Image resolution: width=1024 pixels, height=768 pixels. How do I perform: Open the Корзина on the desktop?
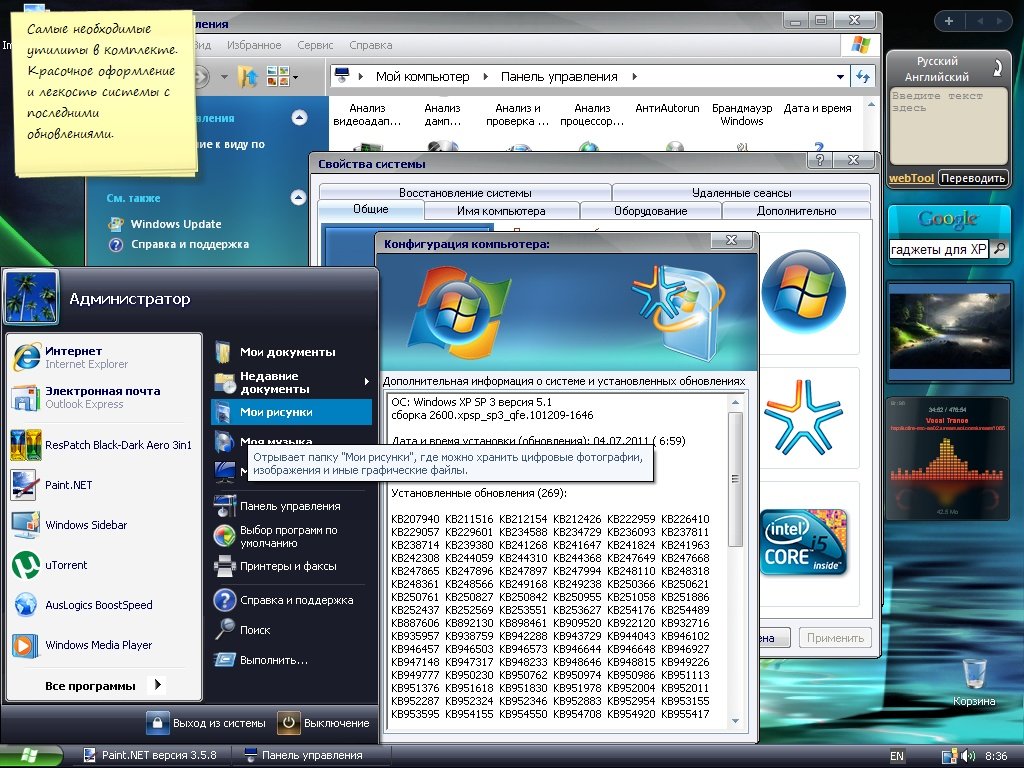pos(974,682)
